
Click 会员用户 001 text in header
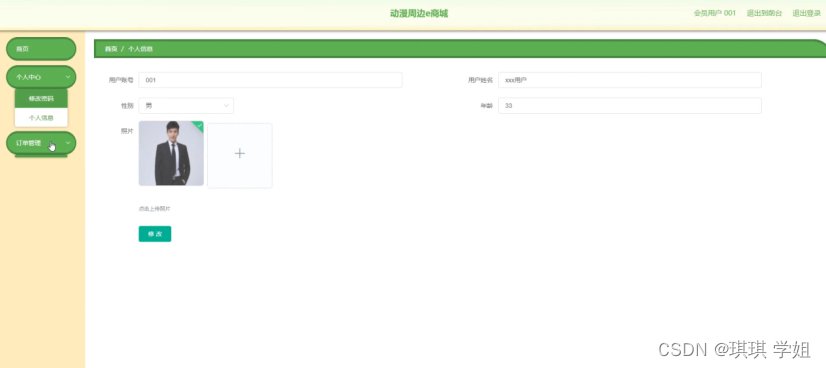(x=714, y=13)
